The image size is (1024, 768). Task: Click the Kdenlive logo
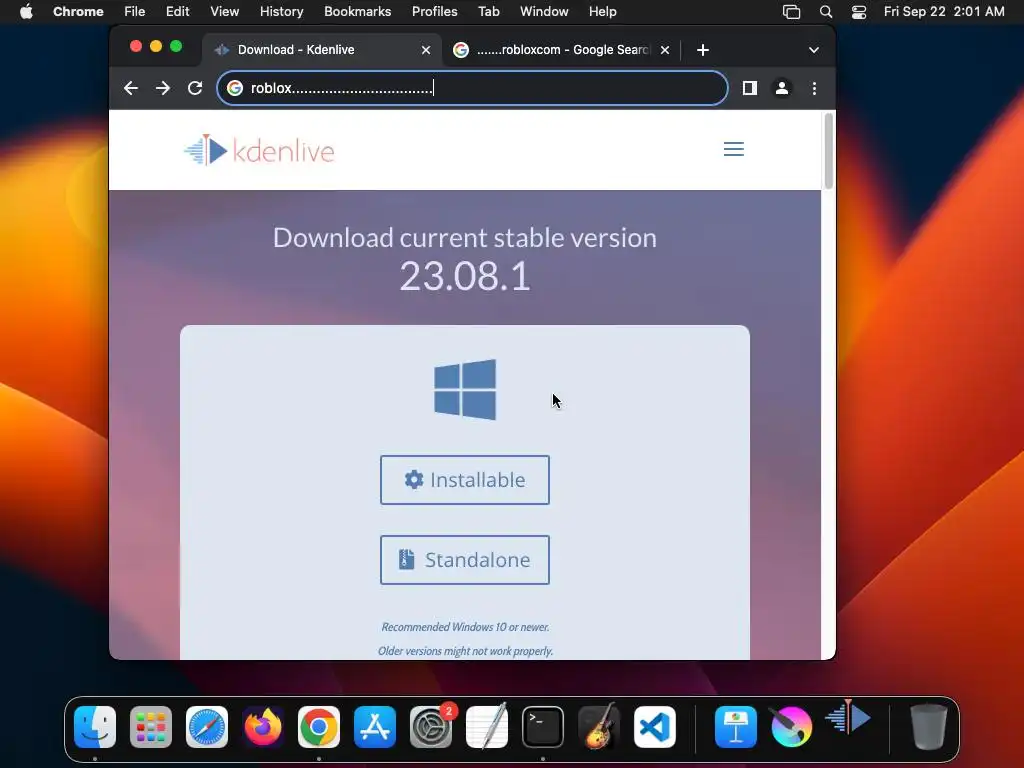click(x=259, y=150)
